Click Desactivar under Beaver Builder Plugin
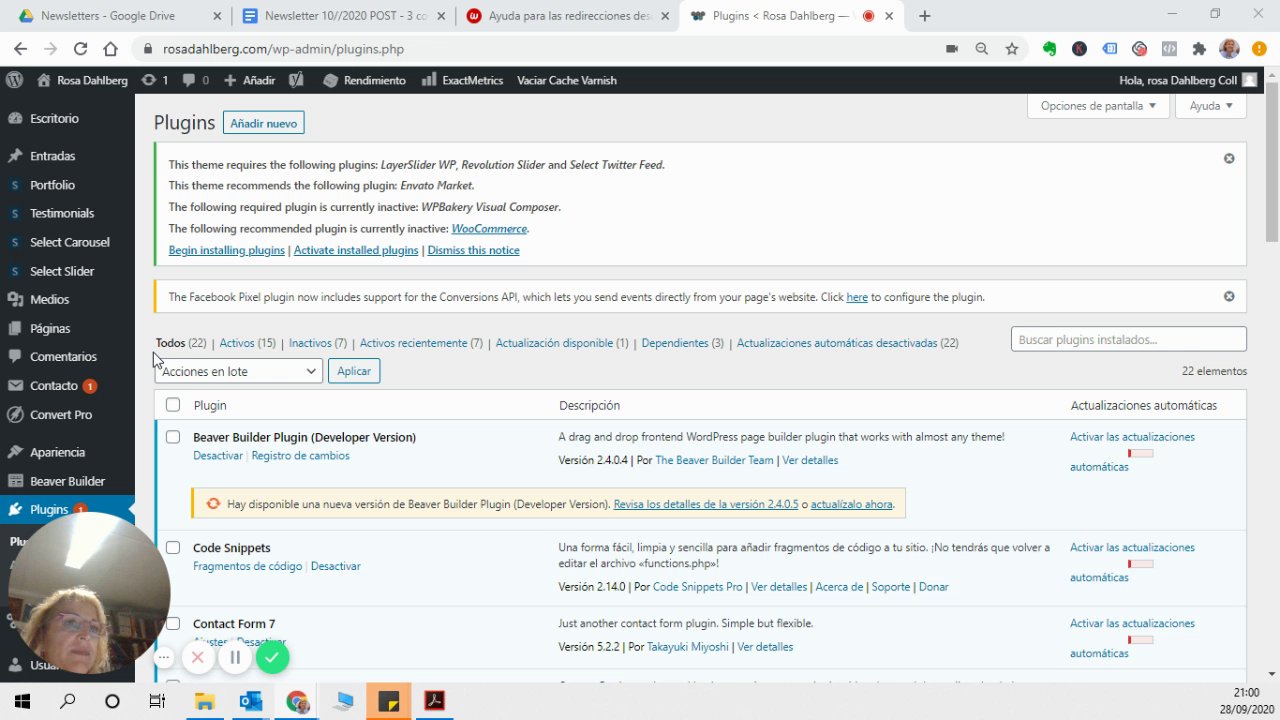Screen dimensions: 1280x720 218,456
